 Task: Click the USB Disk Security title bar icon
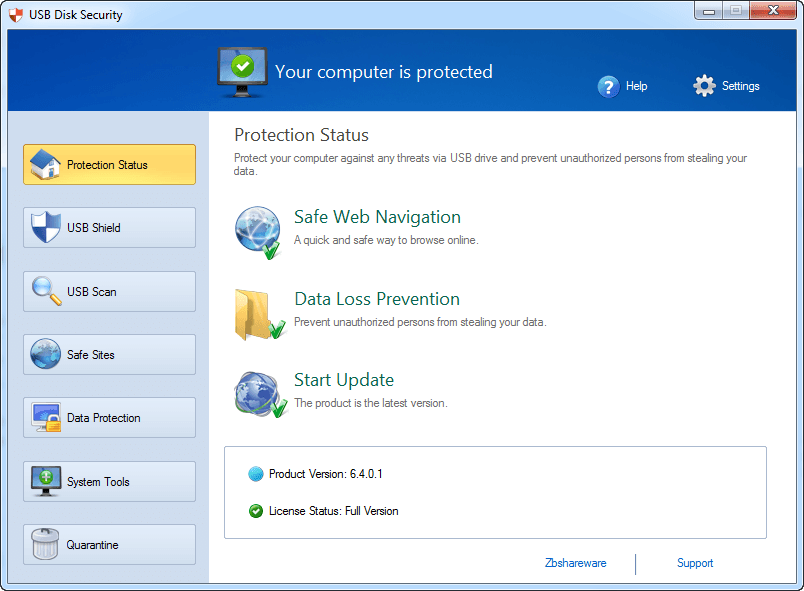point(16,15)
